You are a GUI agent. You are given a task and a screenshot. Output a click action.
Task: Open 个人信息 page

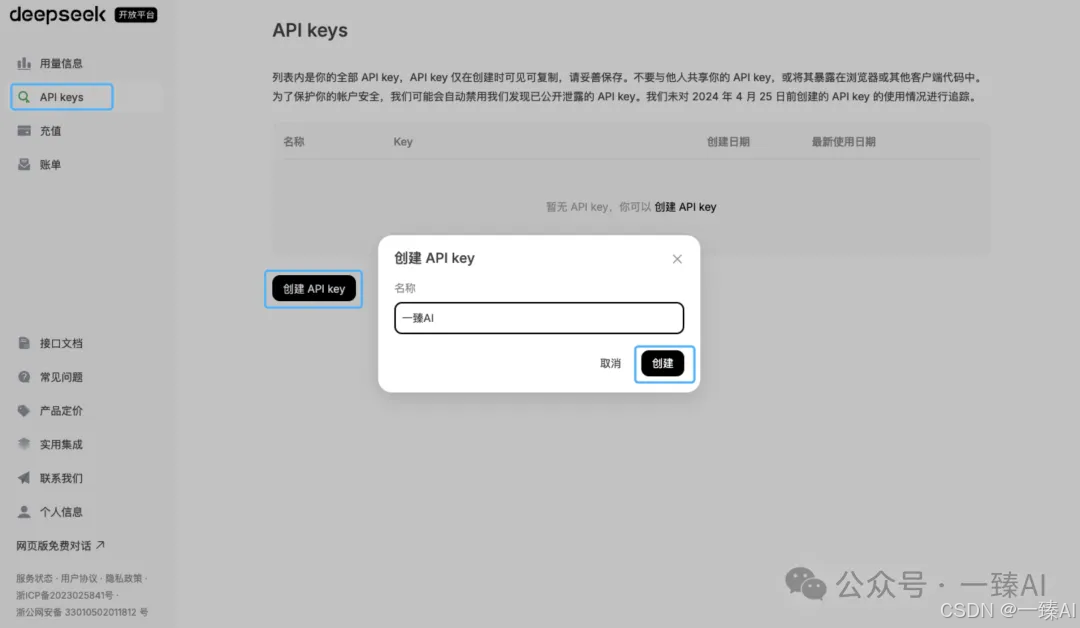pyautogui.click(x=61, y=512)
